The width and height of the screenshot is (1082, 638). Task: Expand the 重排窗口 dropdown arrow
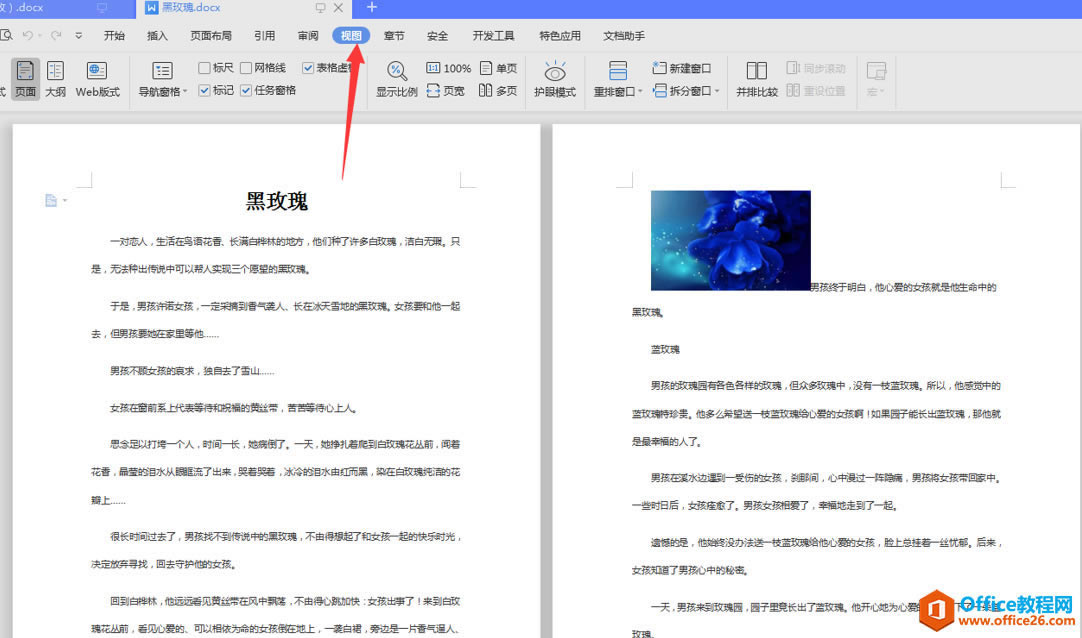pos(640,92)
